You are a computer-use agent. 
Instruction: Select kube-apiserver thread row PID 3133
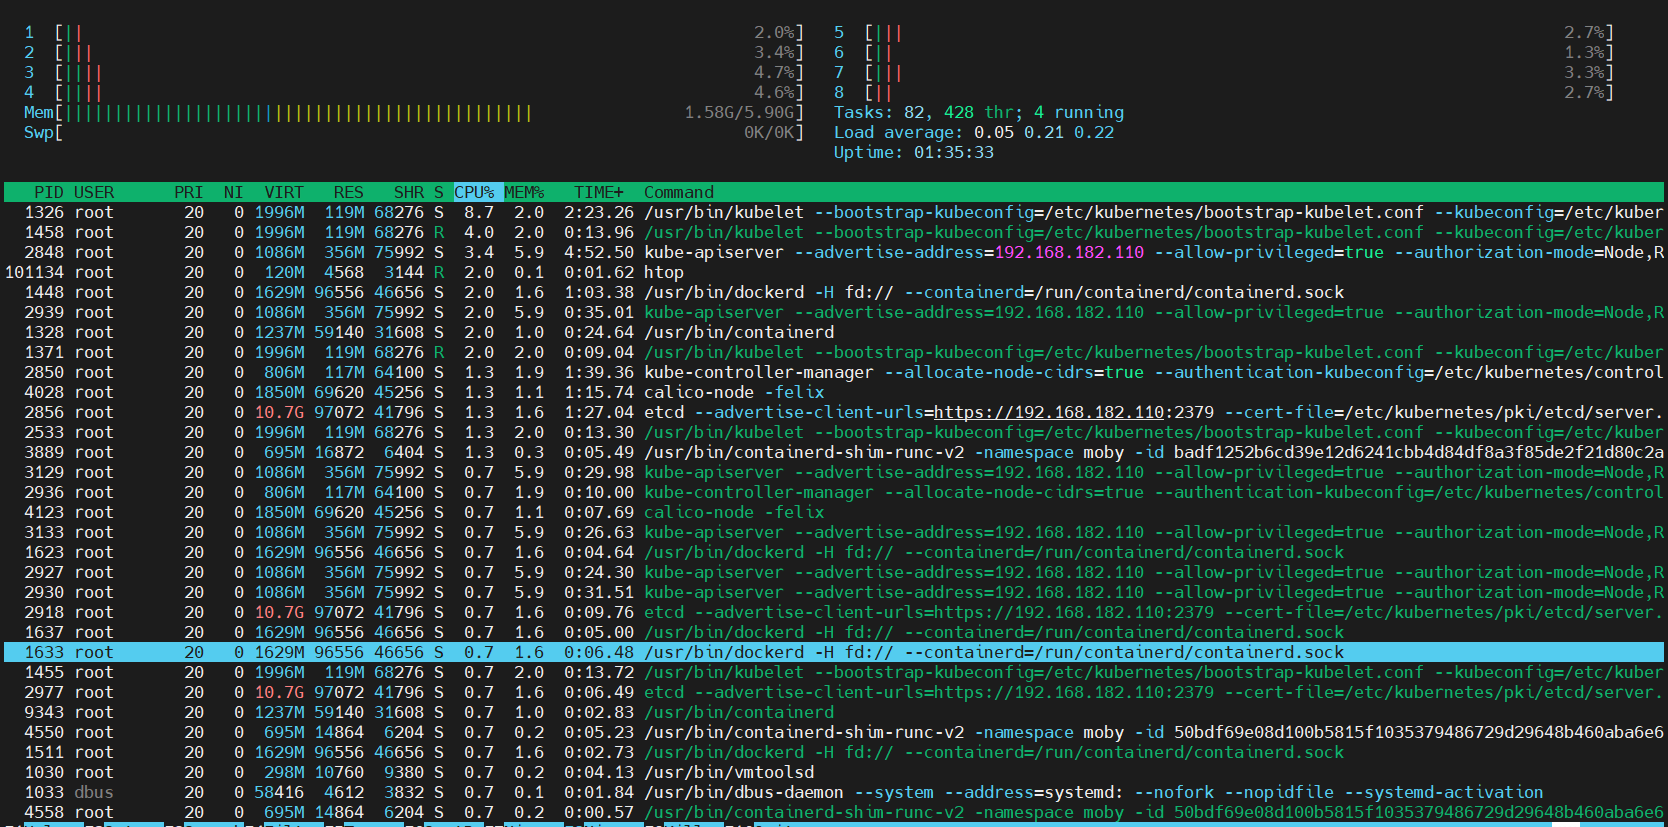(x=834, y=532)
